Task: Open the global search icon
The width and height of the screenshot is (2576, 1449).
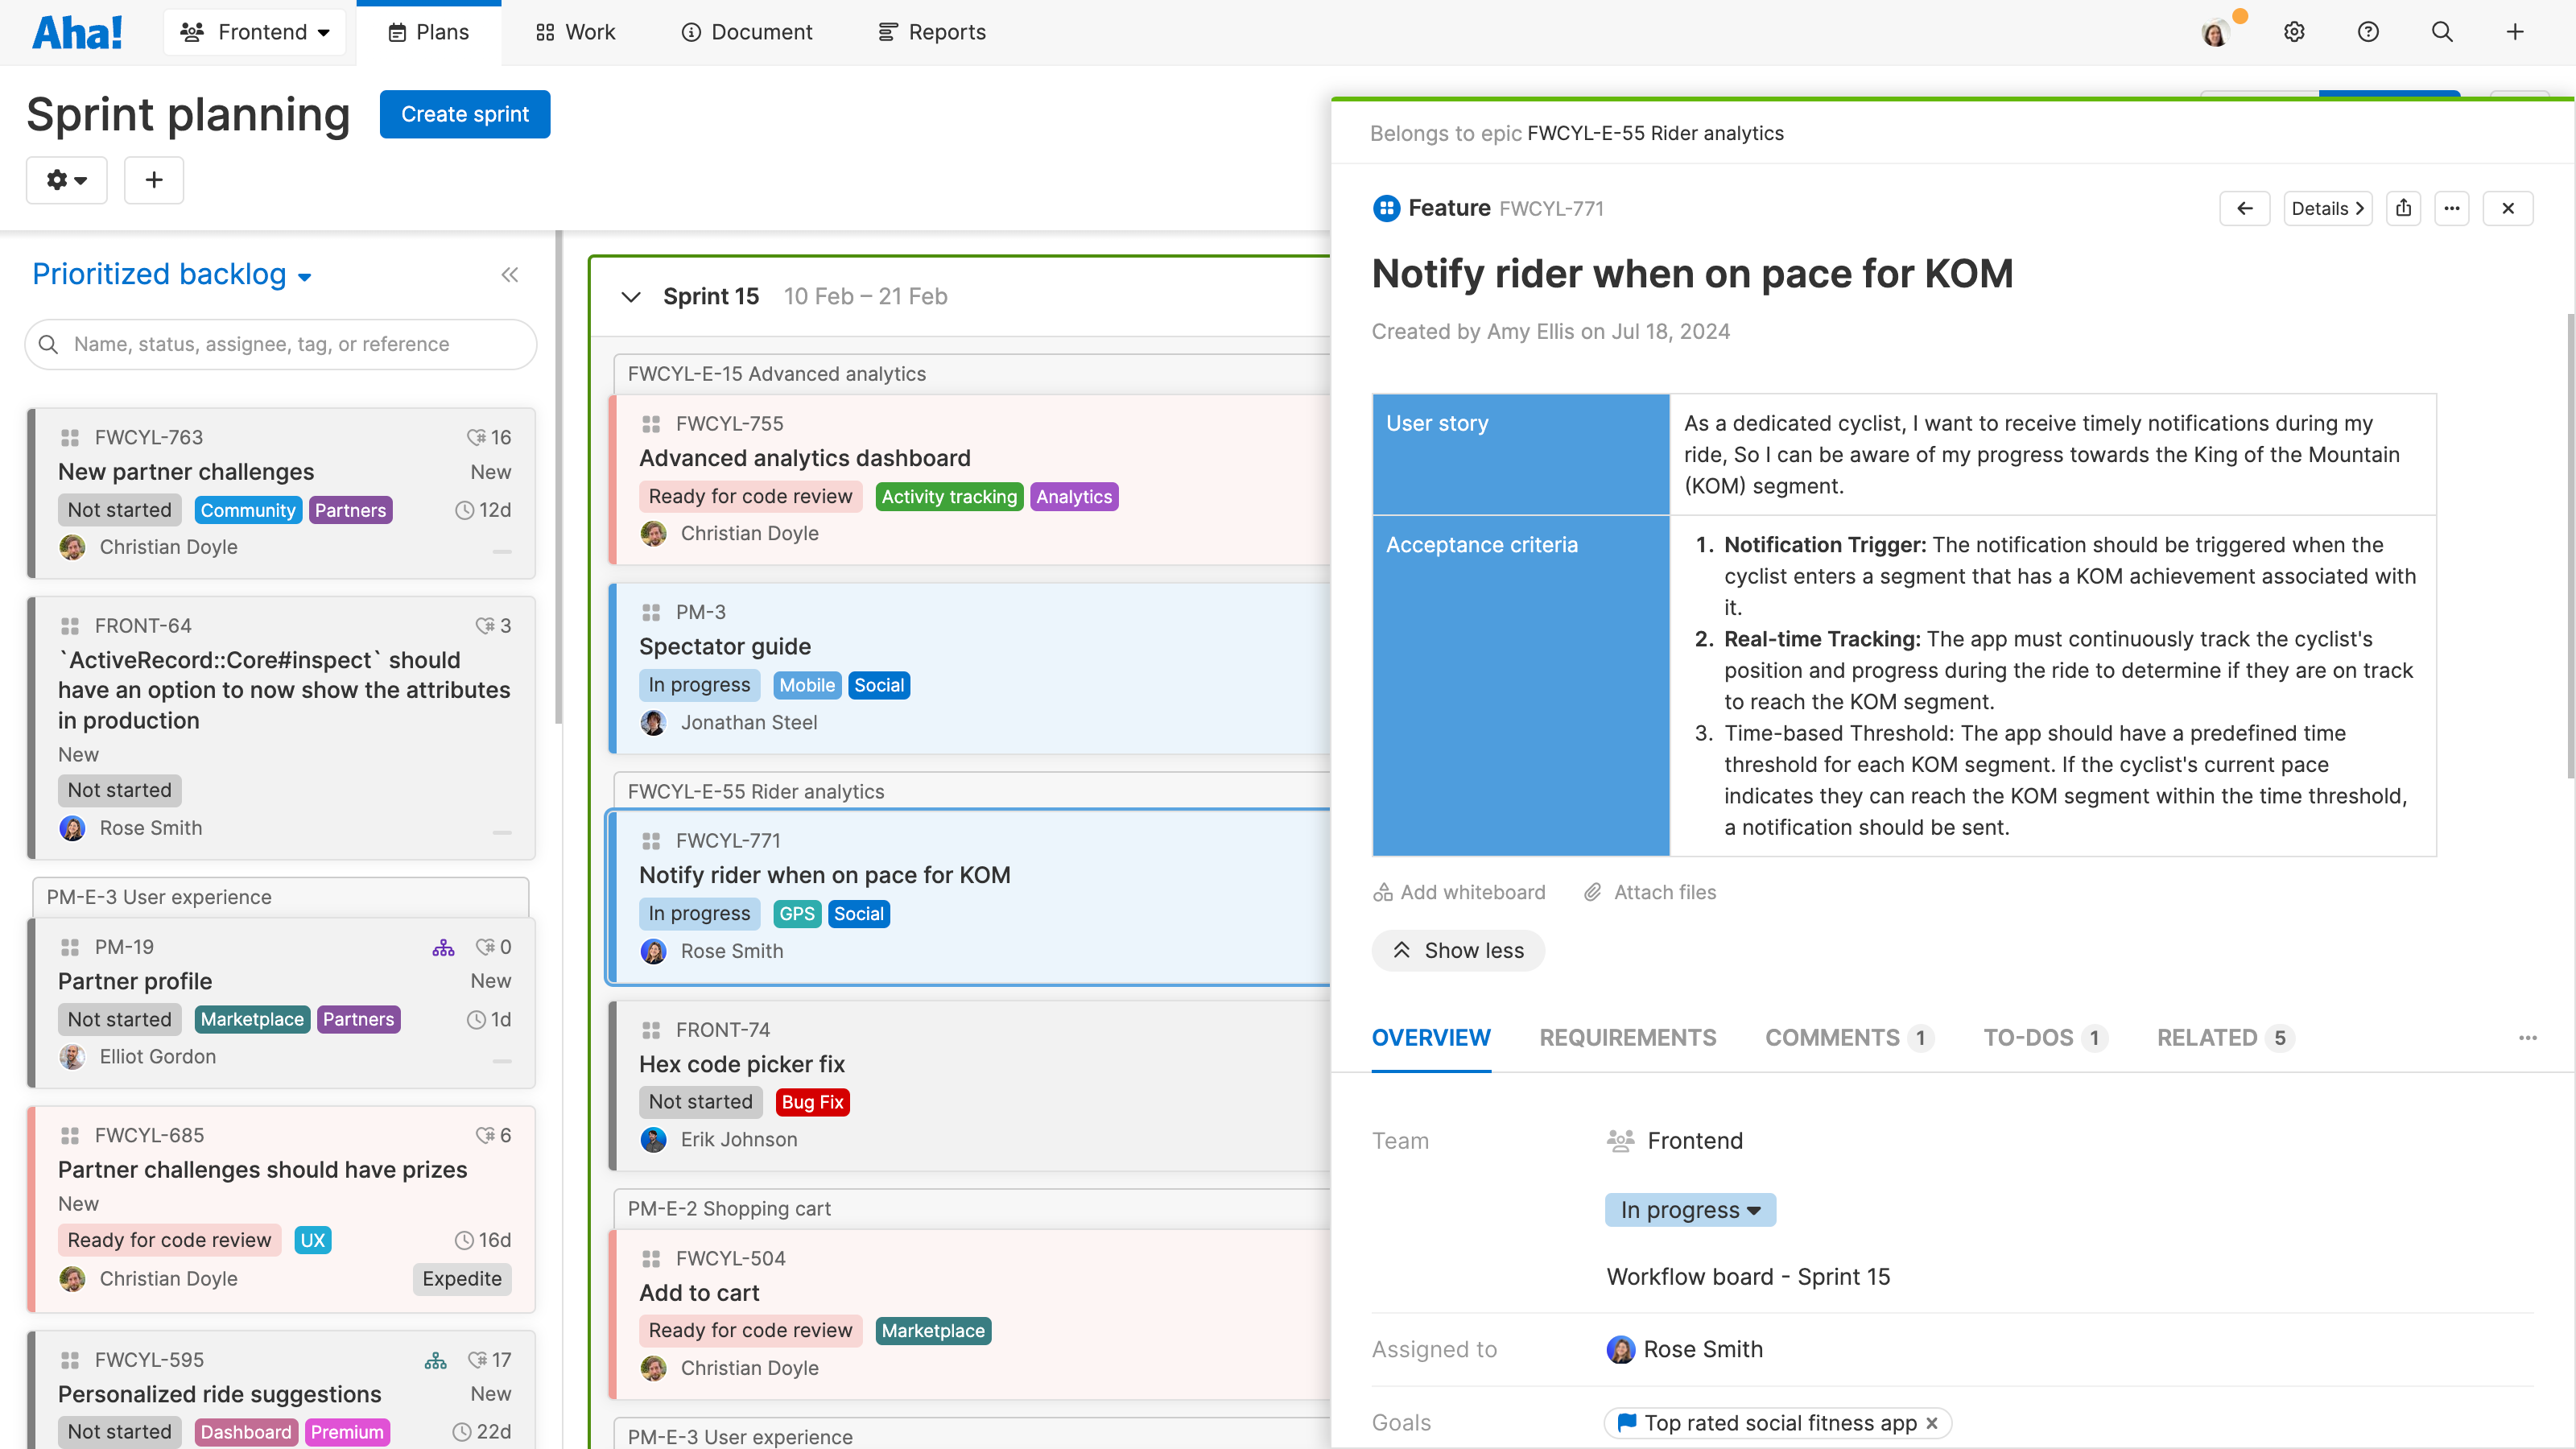Action: tap(2441, 31)
